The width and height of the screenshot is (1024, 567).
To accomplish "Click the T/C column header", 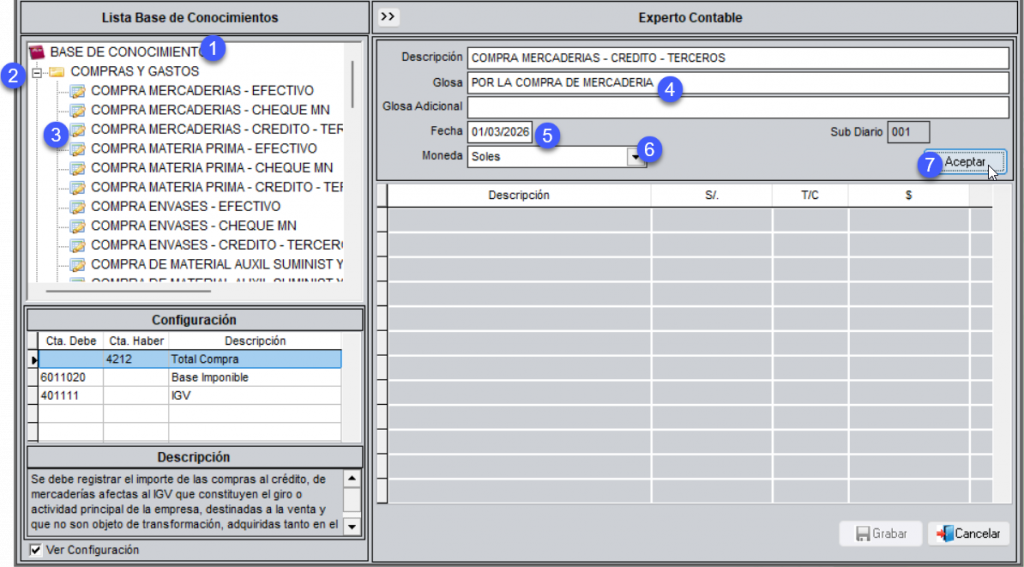I will click(810, 195).
